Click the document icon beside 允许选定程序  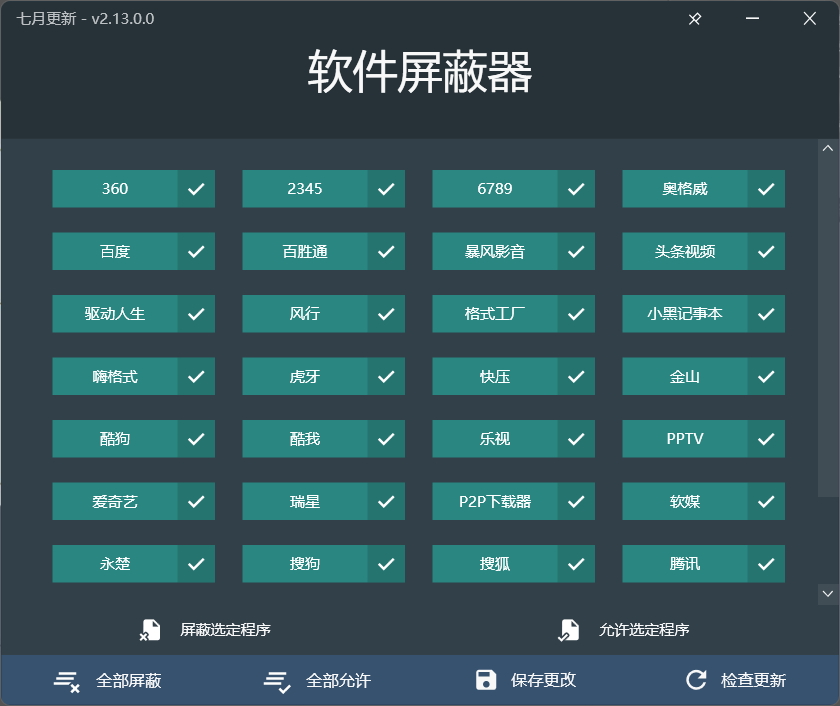[x=570, y=630]
